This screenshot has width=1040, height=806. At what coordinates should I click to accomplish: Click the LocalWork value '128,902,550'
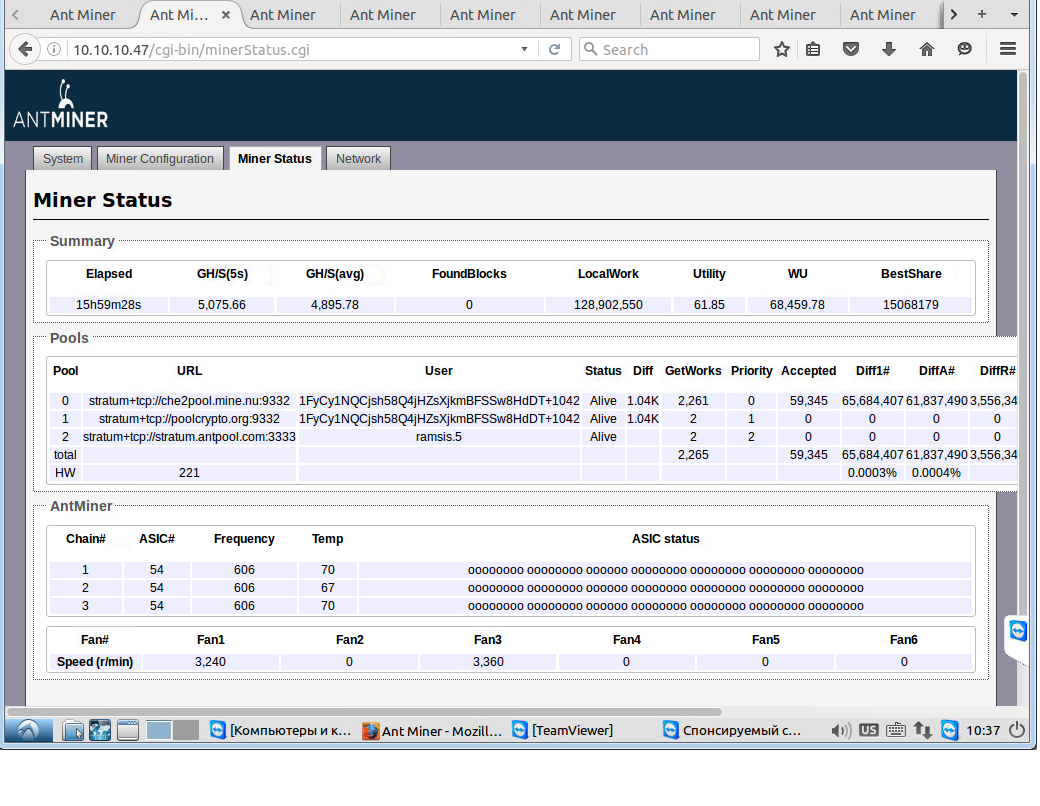(x=608, y=304)
